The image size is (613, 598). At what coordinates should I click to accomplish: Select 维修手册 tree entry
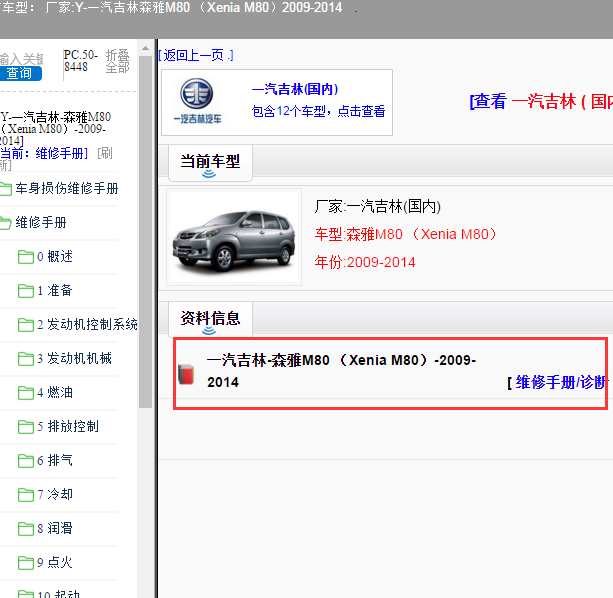(x=41, y=222)
